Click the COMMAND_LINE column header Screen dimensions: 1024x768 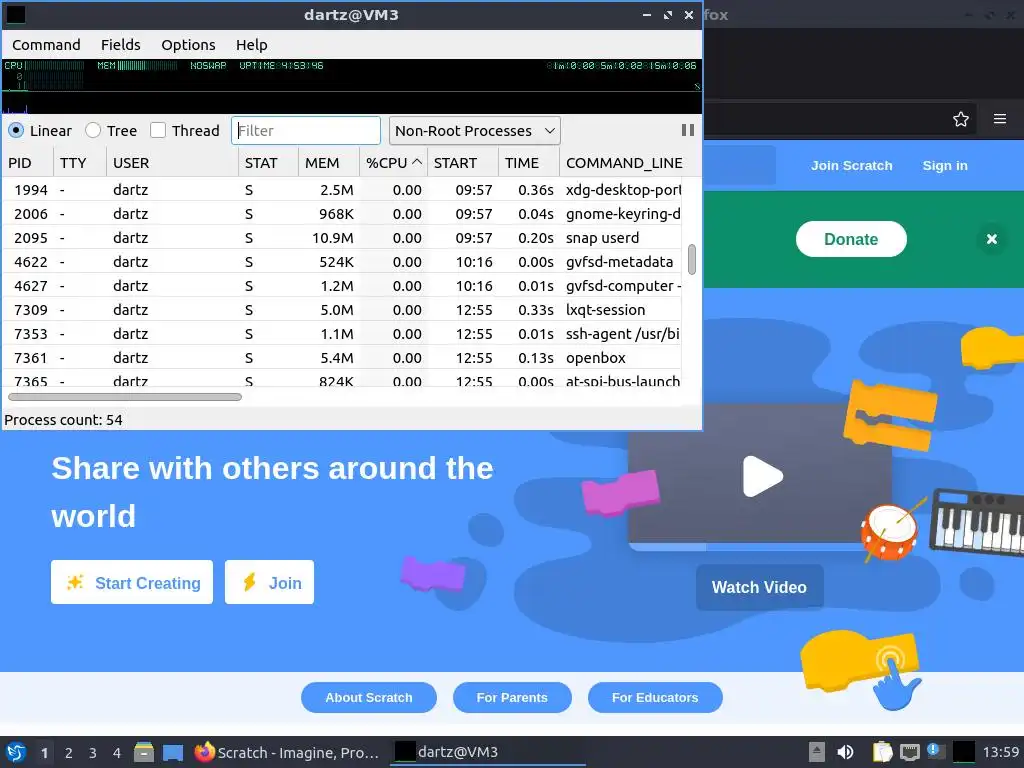[624, 163]
